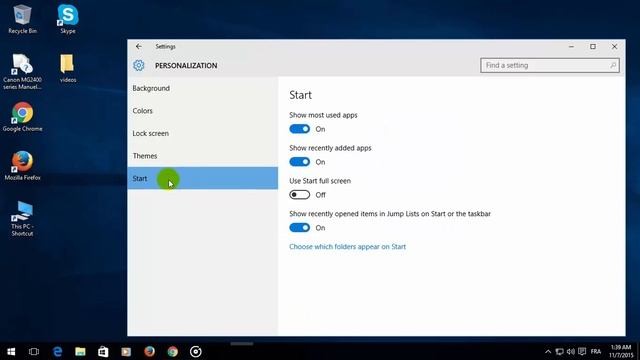640x360 pixels.
Task: Close the Settings window
Action: 614,47
